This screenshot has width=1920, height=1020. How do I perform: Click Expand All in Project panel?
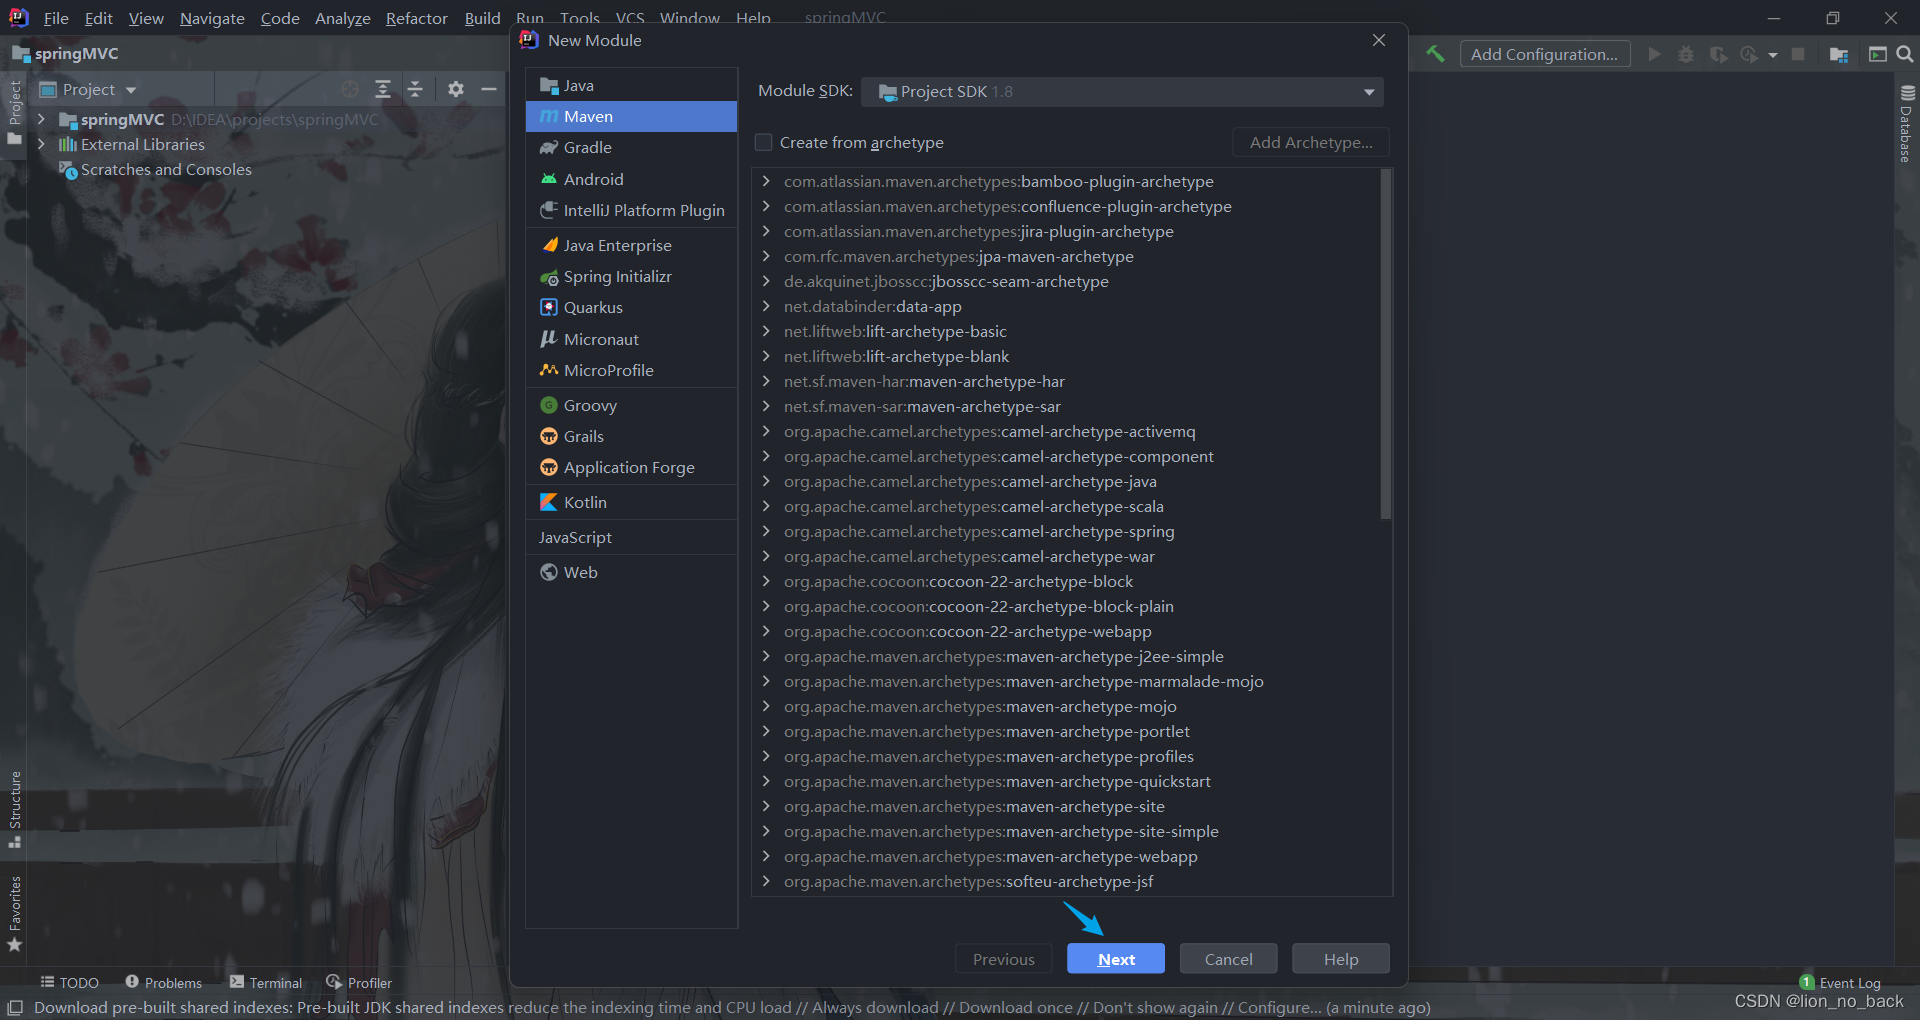click(x=383, y=89)
